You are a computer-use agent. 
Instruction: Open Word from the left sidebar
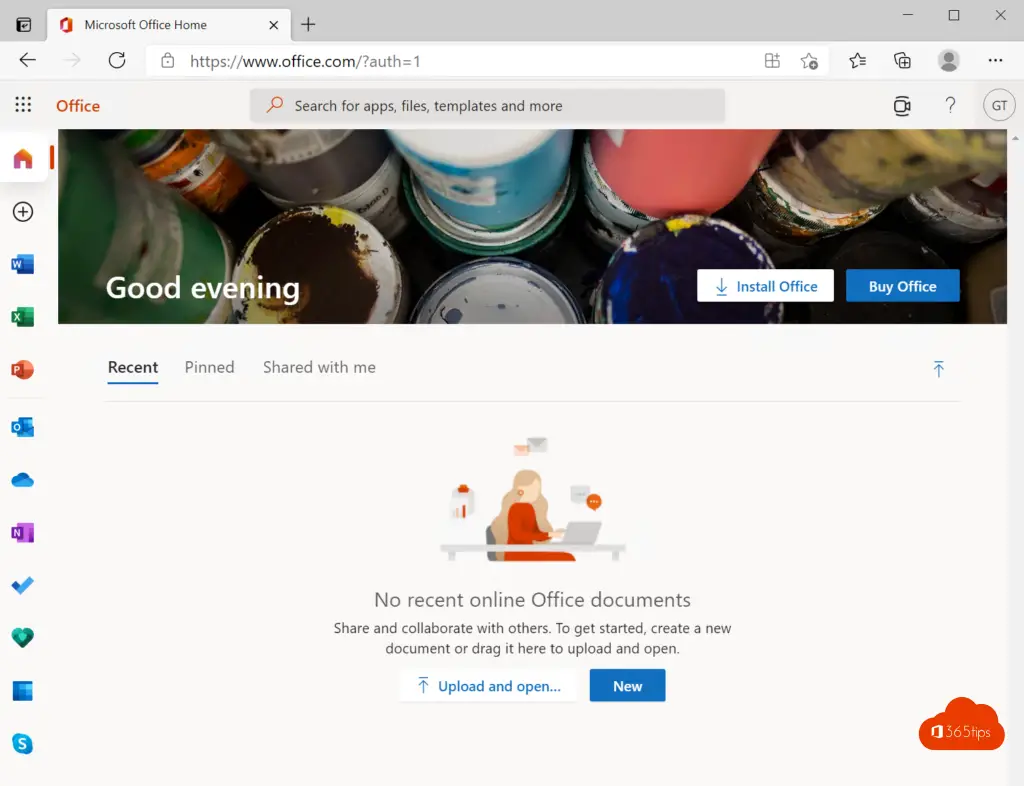coord(22,265)
